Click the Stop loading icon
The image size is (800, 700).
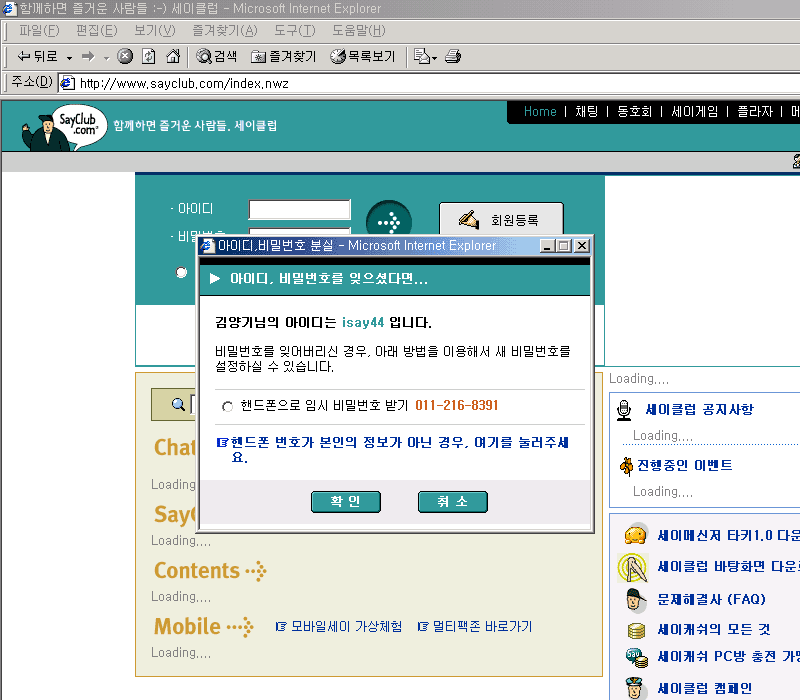[125, 56]
